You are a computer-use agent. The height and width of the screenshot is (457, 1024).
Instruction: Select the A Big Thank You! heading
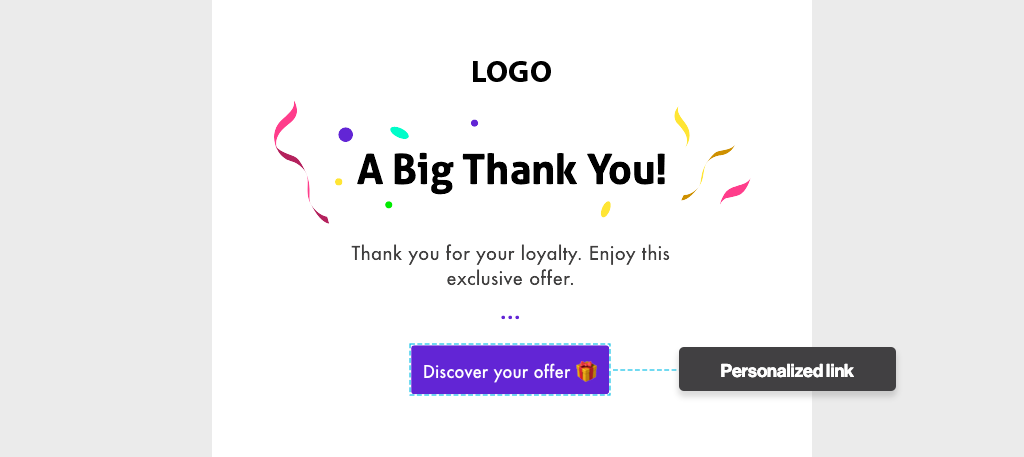[x=511, y=170]
